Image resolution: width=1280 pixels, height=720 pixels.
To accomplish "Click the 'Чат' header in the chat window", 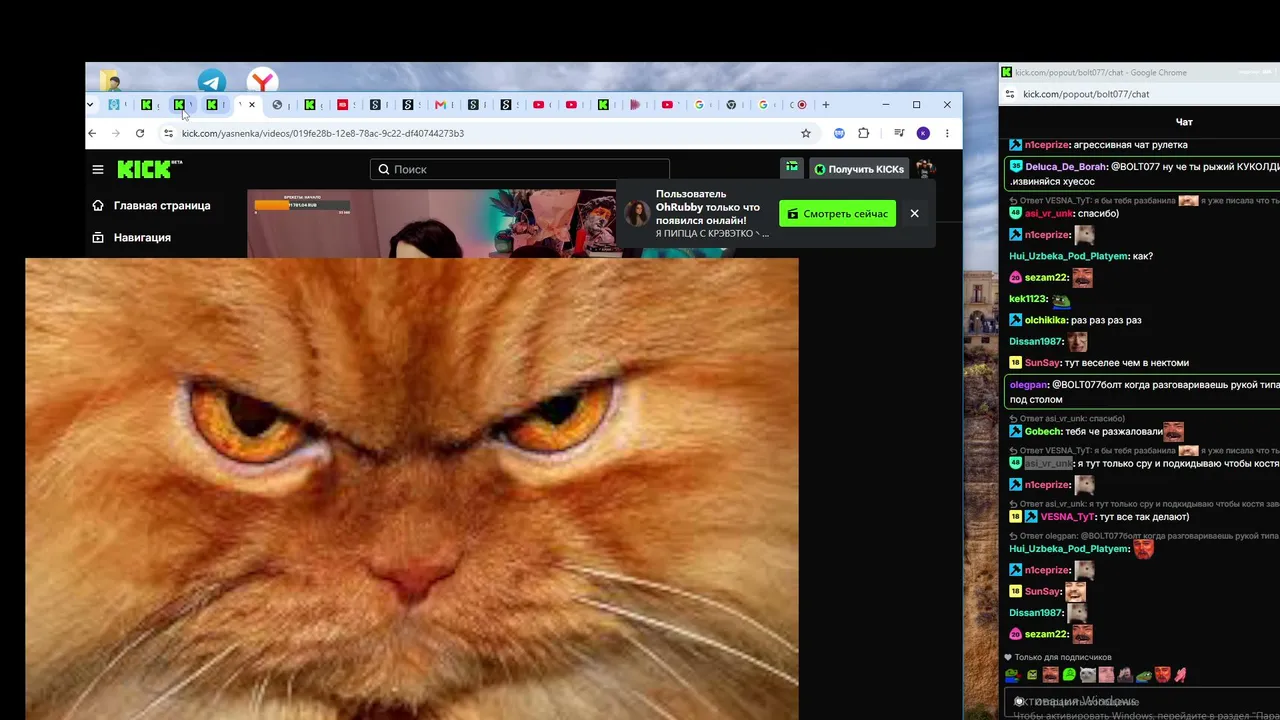I will click(1184, 122).
